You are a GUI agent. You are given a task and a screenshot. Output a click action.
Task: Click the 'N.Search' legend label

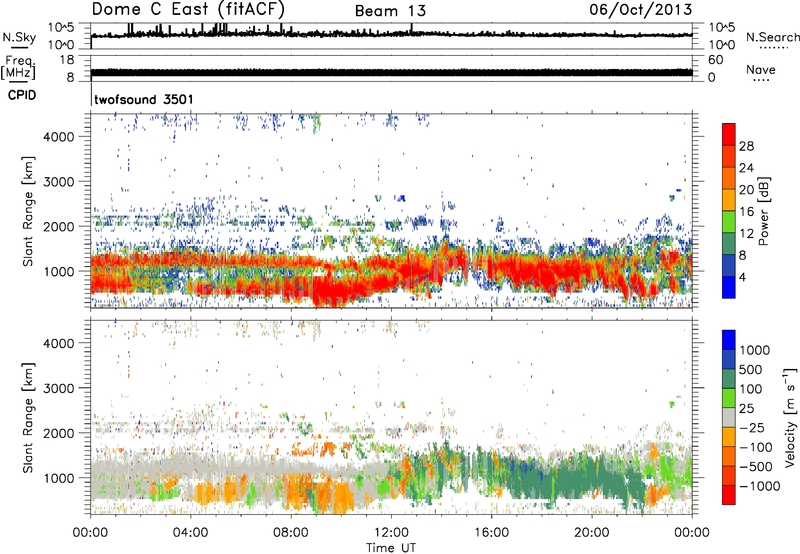(x=772, y=37)
